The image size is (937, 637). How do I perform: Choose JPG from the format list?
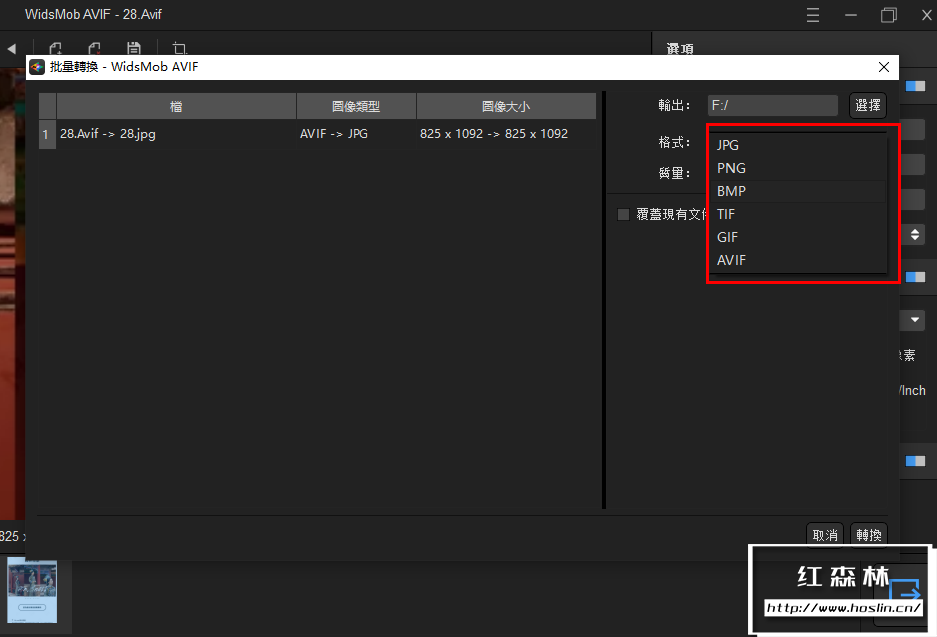[x=798, y=145]
